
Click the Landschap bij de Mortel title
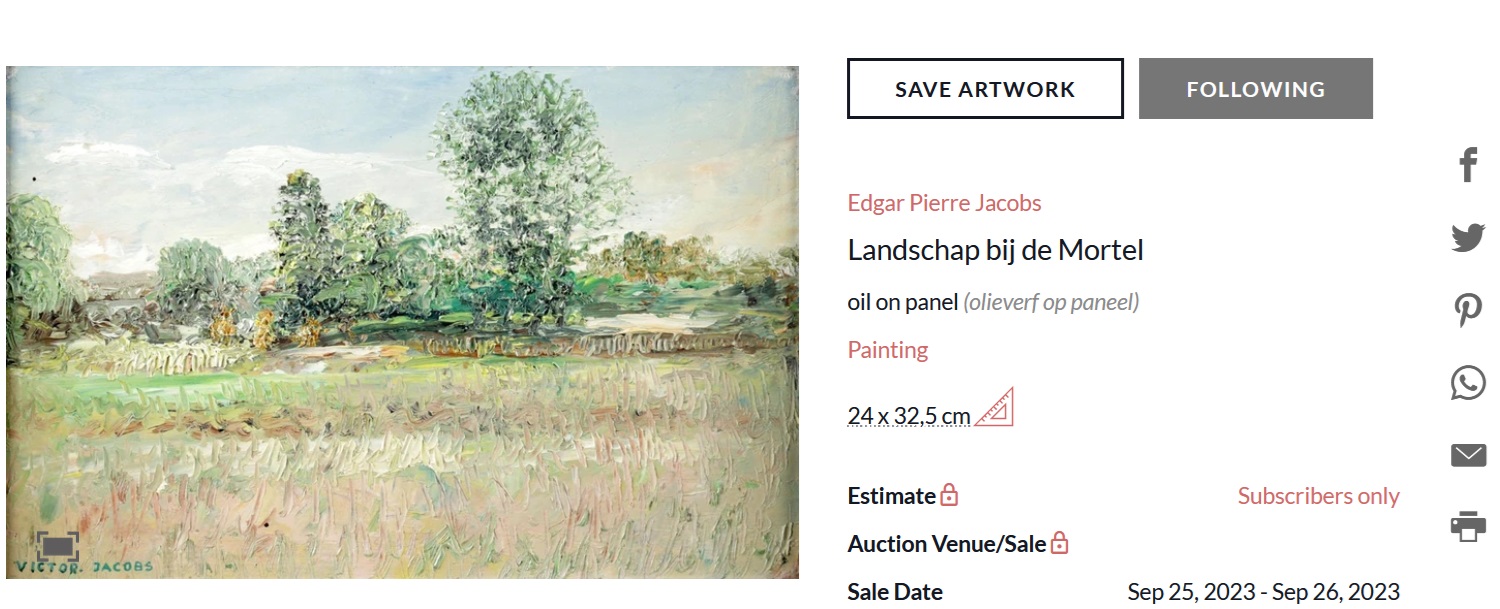coord(995,250)
